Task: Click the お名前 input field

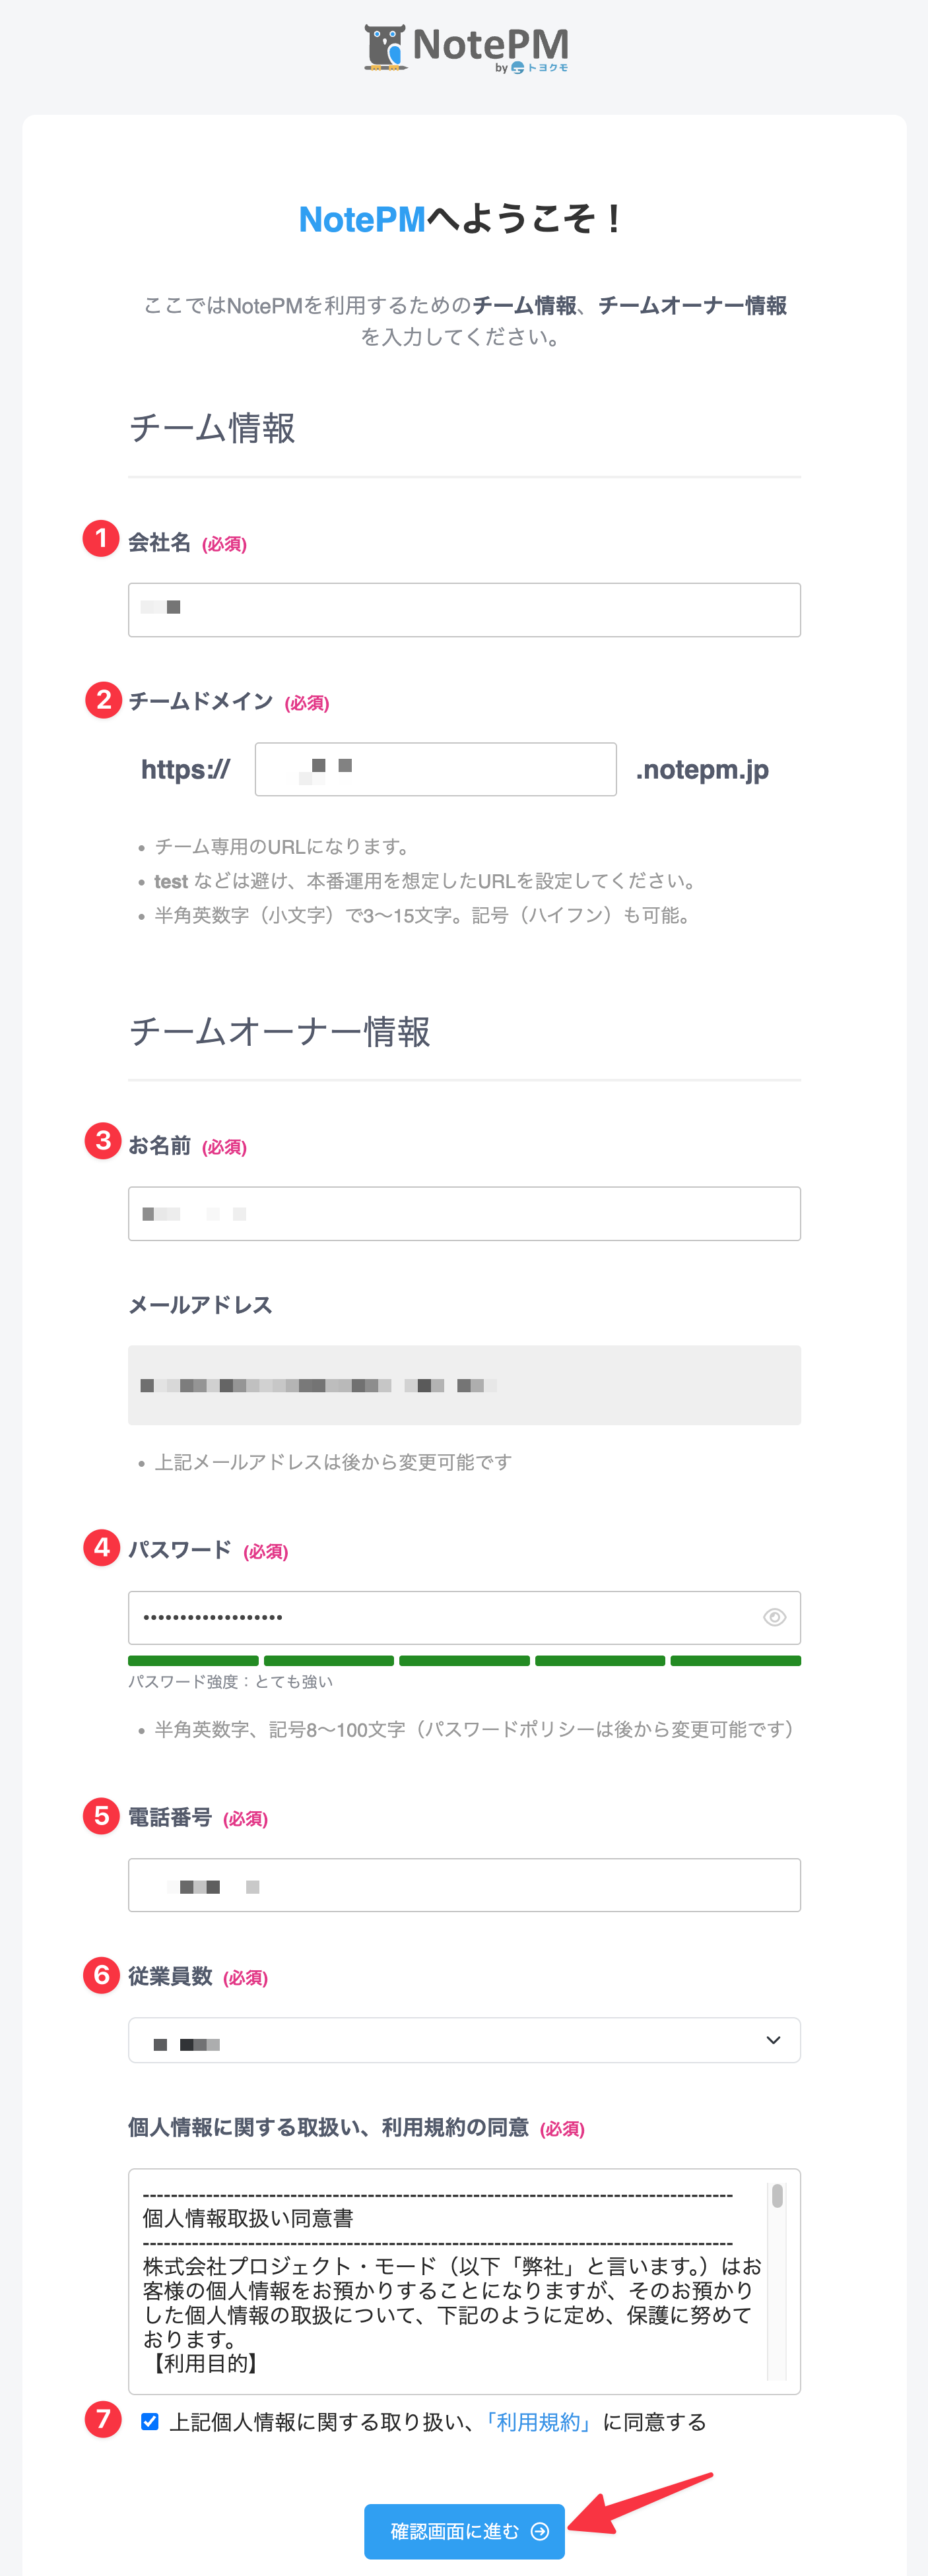Action: tap(464, 1213)
